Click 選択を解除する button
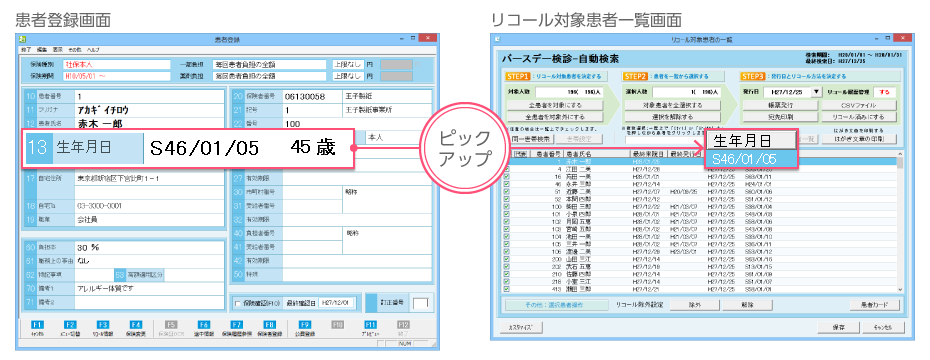930x360 pixels. 673,117
